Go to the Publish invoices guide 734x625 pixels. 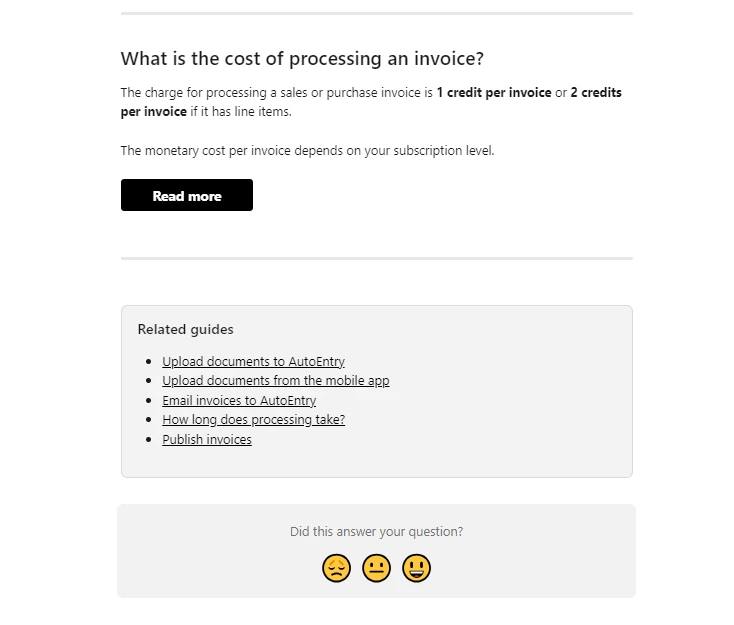[207, 440]
